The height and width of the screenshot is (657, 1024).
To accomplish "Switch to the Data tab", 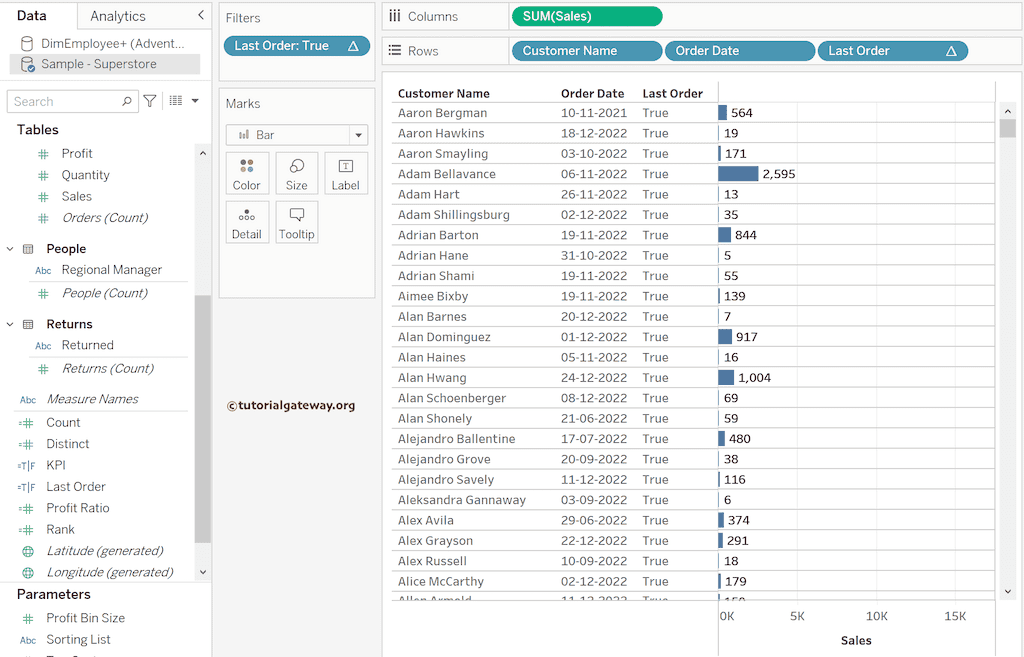I will (31, 15).
